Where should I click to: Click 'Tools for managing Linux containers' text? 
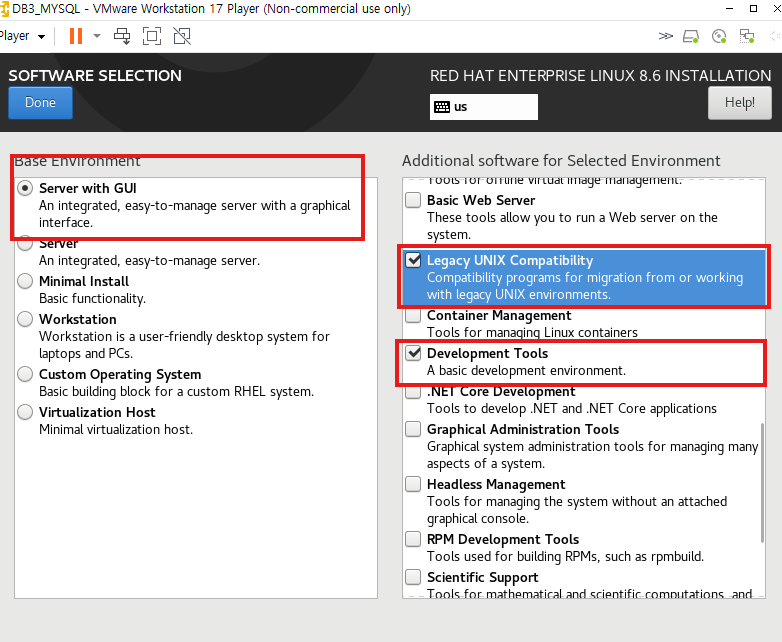(x=532, y=332)
